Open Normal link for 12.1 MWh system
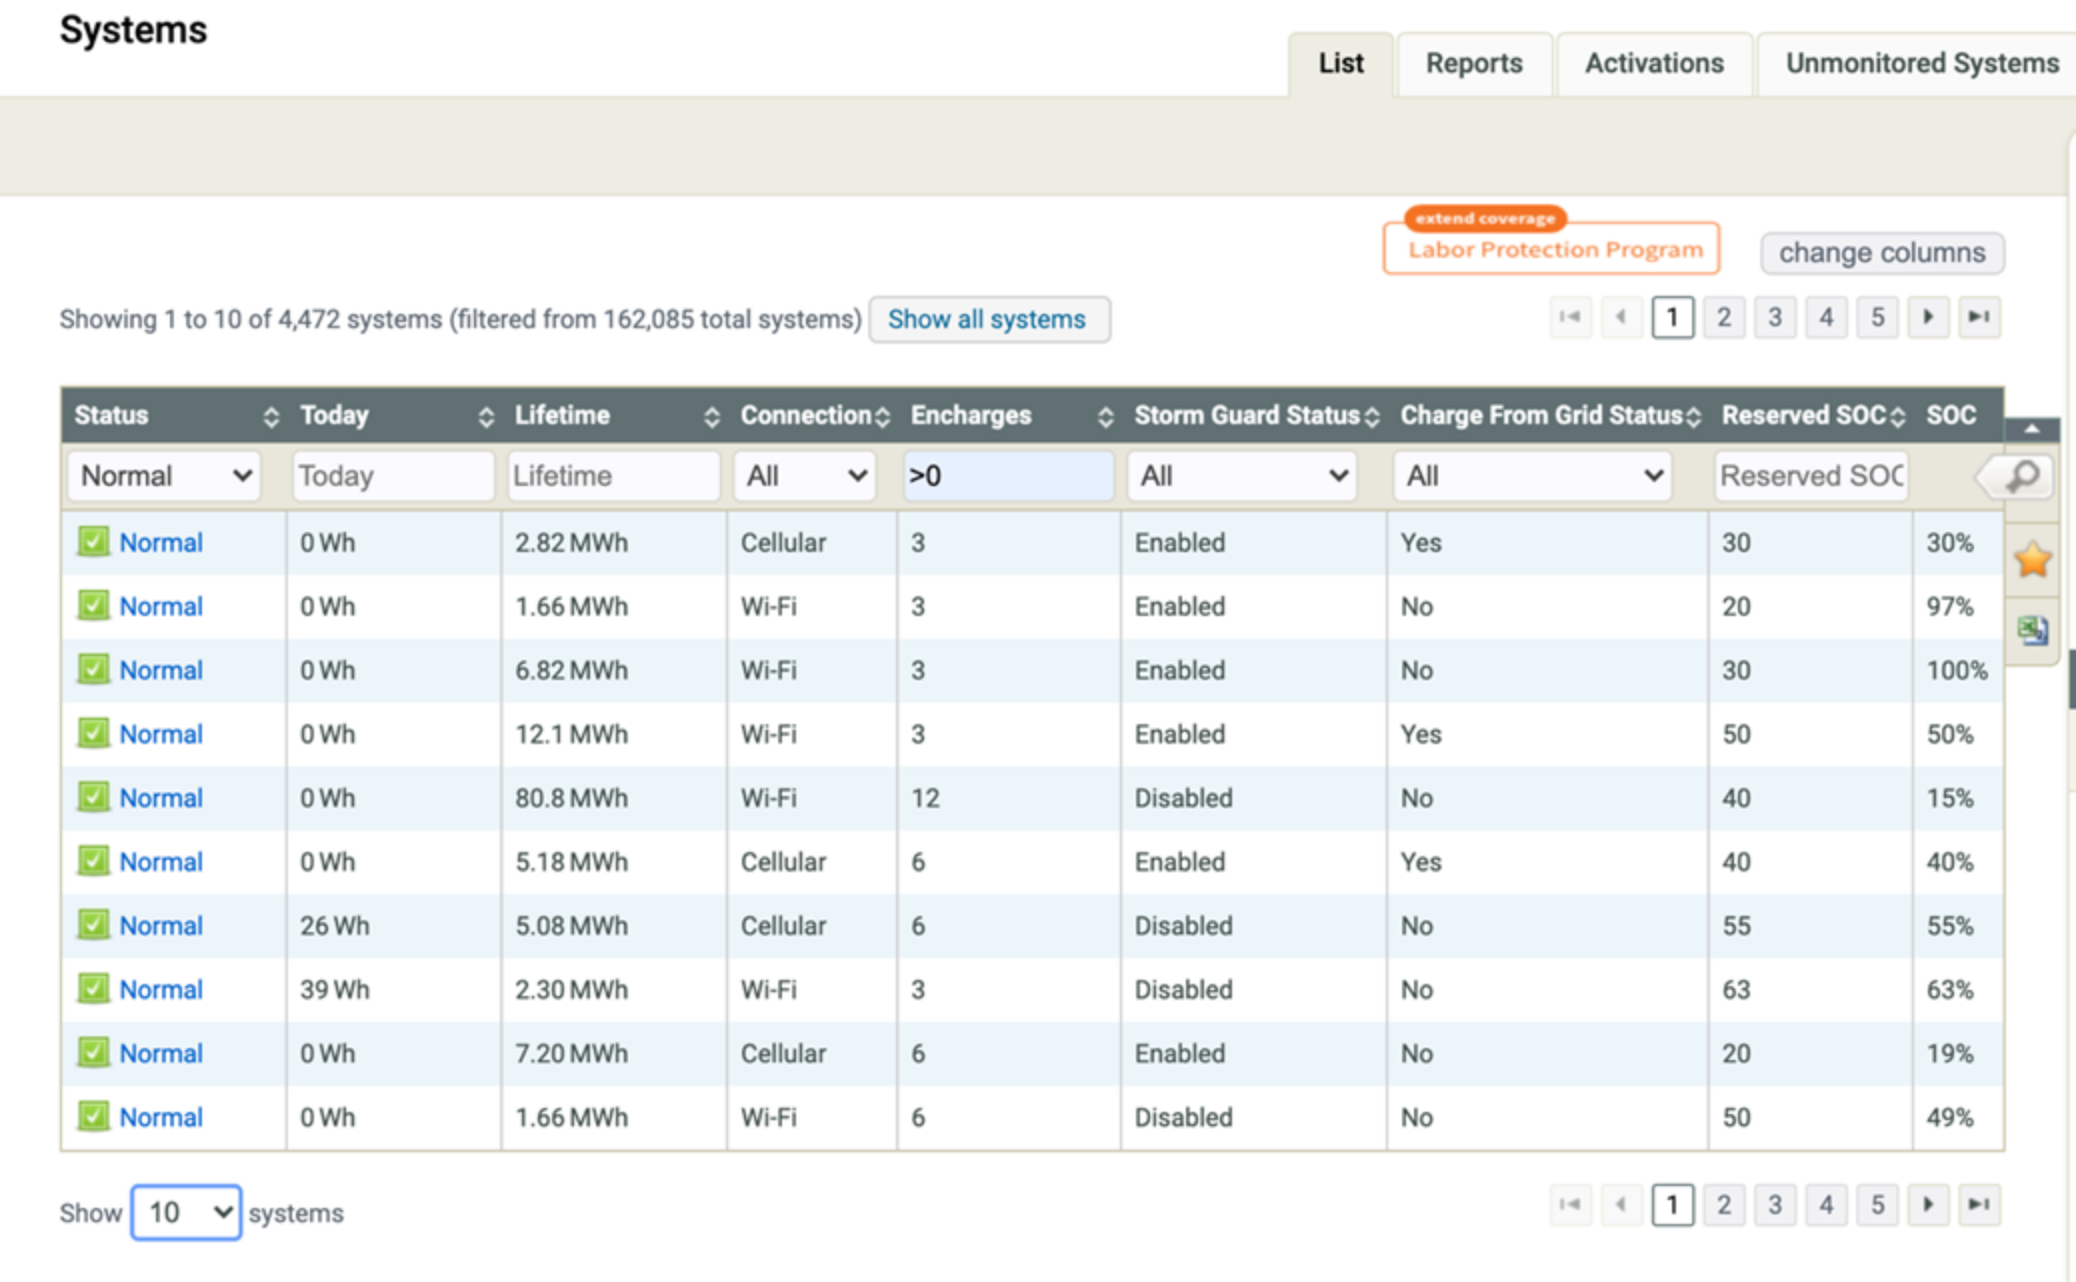This screenshot has height=1282, width=2076. coord(161,734)
